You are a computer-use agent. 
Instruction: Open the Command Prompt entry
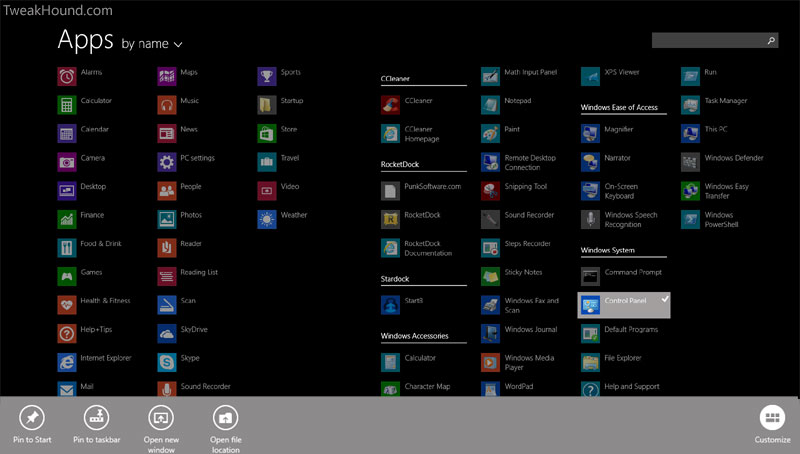[x=621, y=276]
